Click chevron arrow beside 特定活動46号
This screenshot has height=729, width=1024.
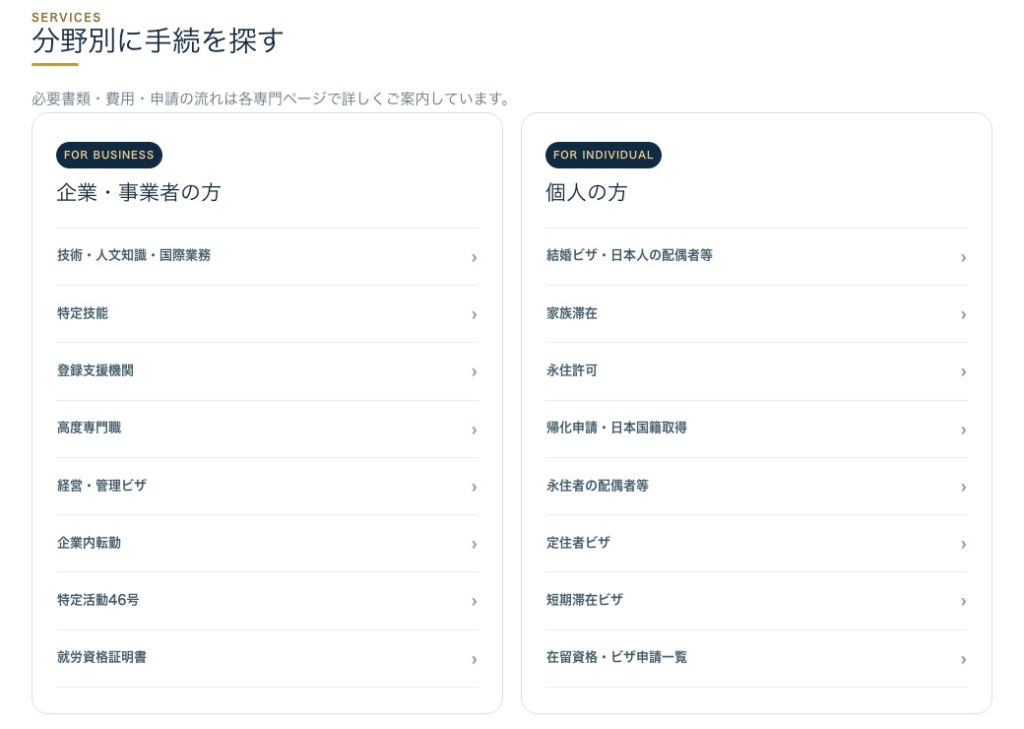[x=474, y=602]
